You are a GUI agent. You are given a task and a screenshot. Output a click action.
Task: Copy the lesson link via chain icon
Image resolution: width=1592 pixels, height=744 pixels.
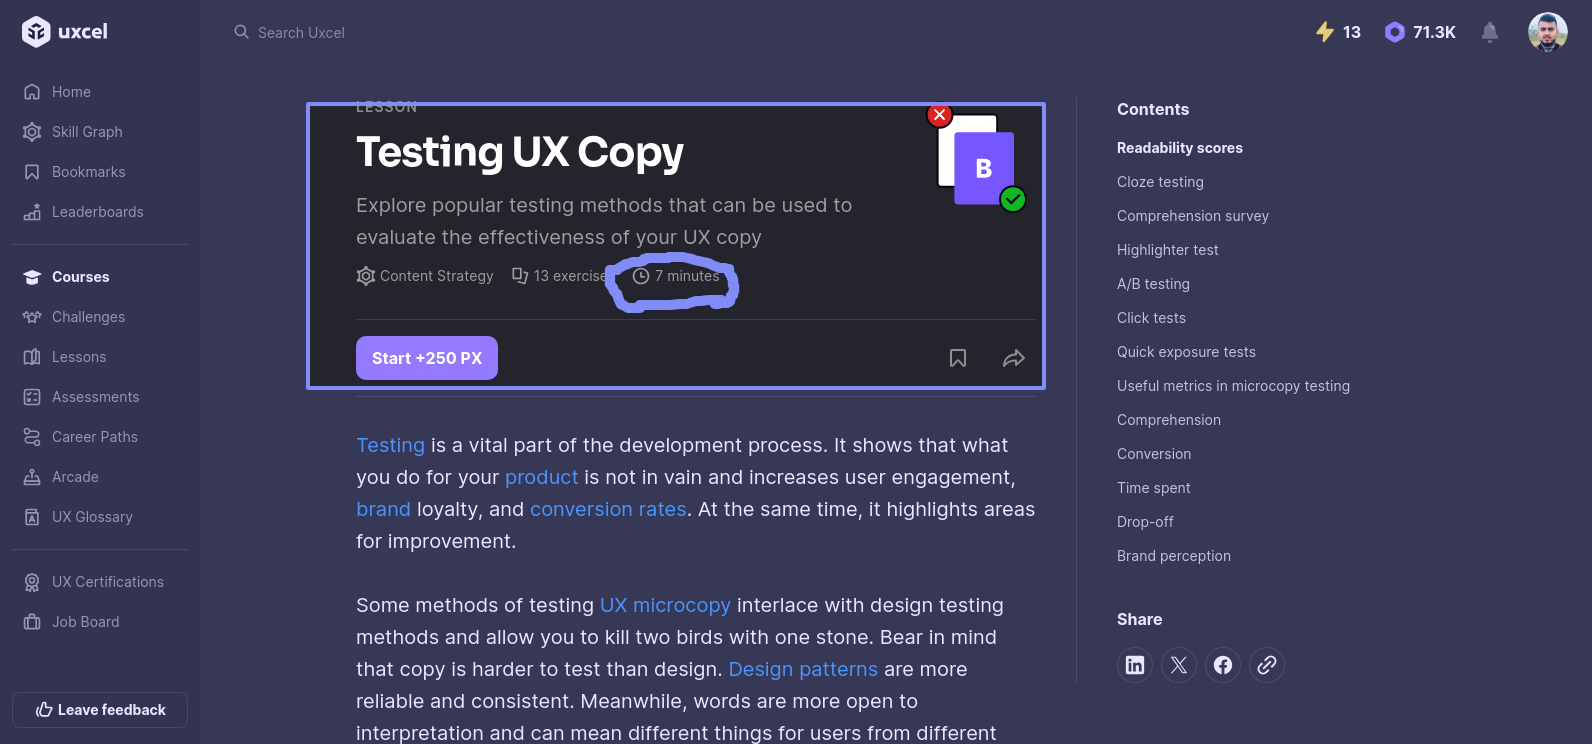click(x=1267, y=665)
